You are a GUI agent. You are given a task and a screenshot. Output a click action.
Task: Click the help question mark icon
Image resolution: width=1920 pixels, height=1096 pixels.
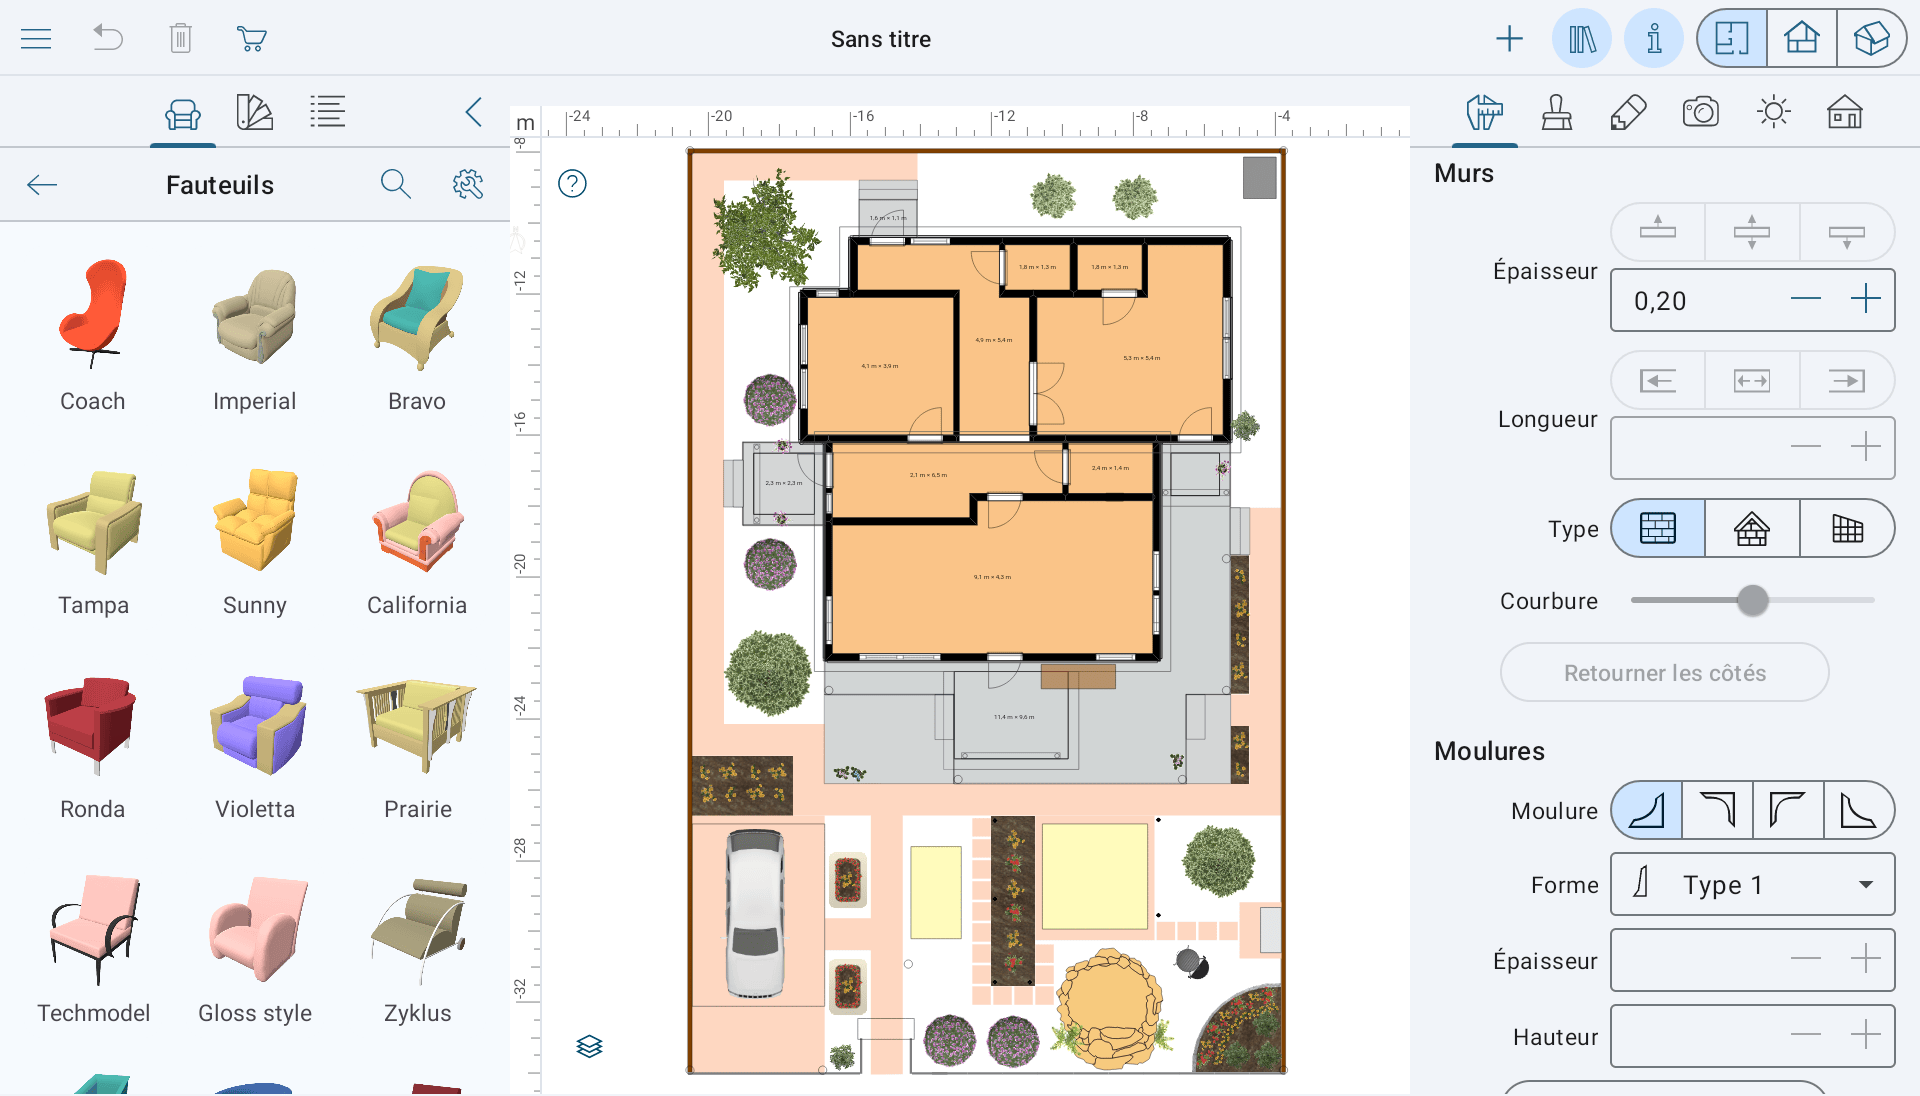point(572,183)
